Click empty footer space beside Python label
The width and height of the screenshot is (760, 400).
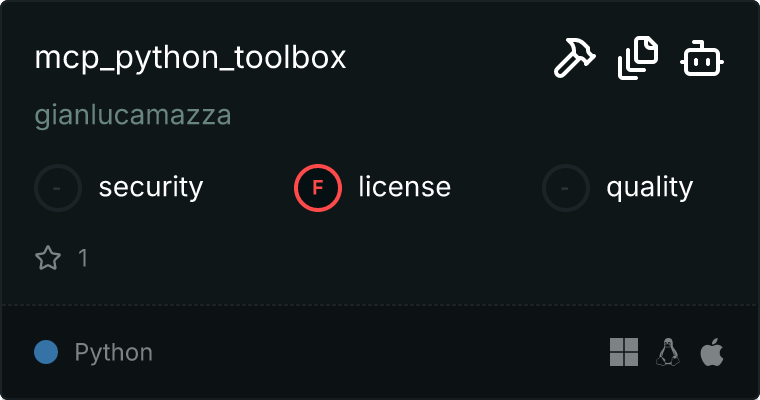click(380, 352)
